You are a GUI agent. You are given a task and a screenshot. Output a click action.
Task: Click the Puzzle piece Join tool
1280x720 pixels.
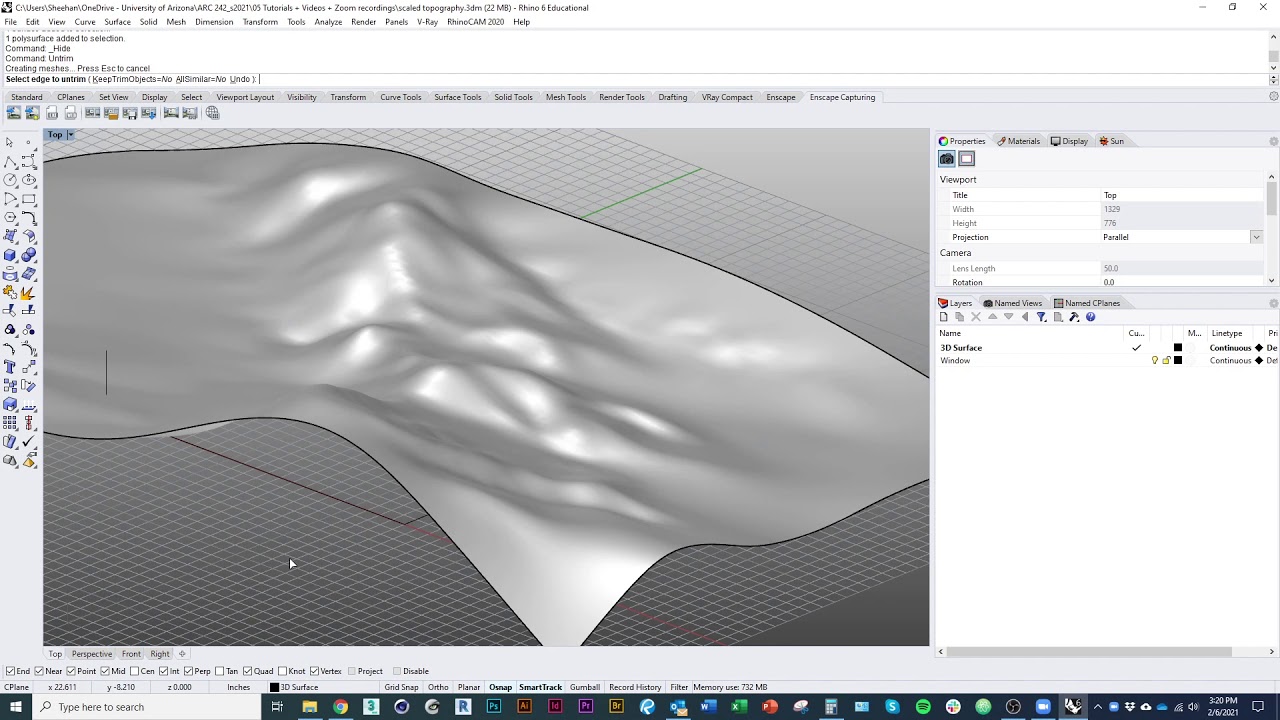click(x=10, y=294)
